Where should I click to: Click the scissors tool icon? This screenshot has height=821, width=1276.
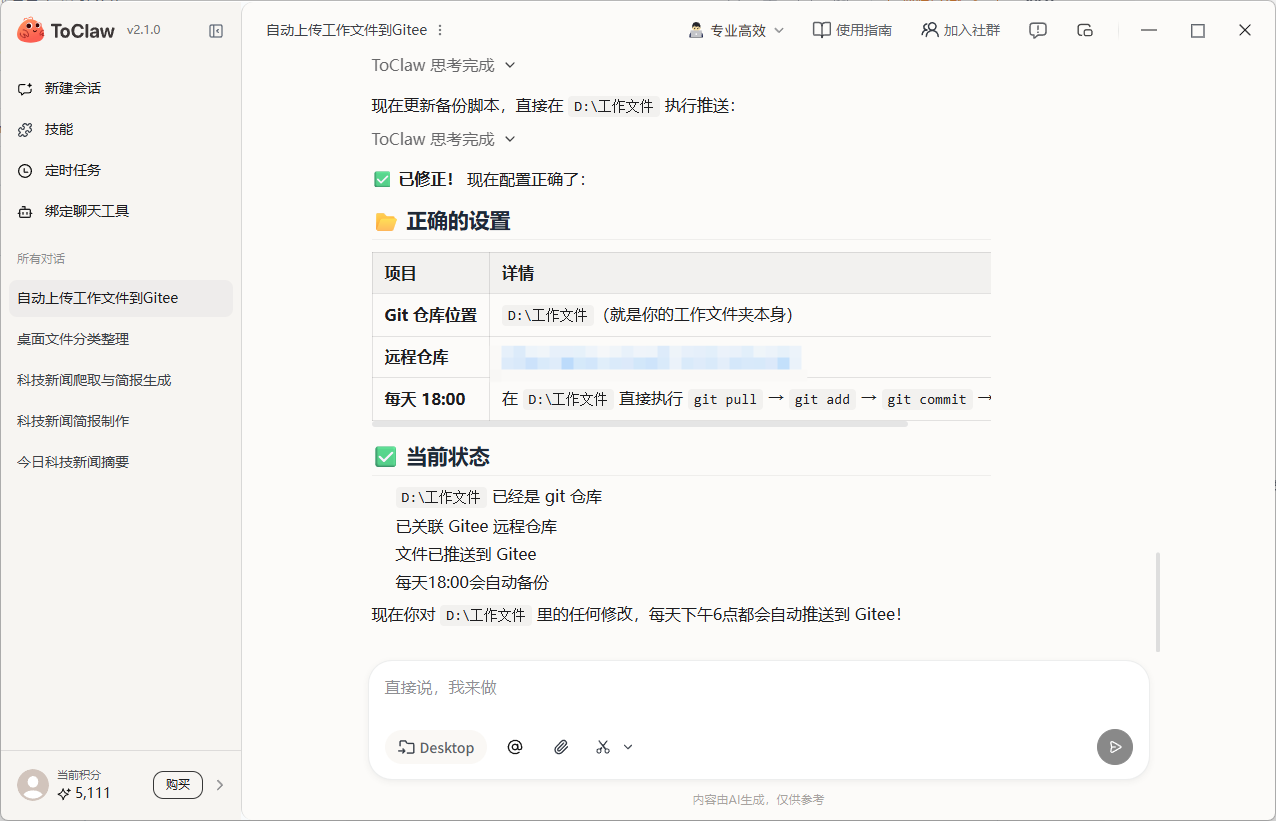[x=603, y=747]
